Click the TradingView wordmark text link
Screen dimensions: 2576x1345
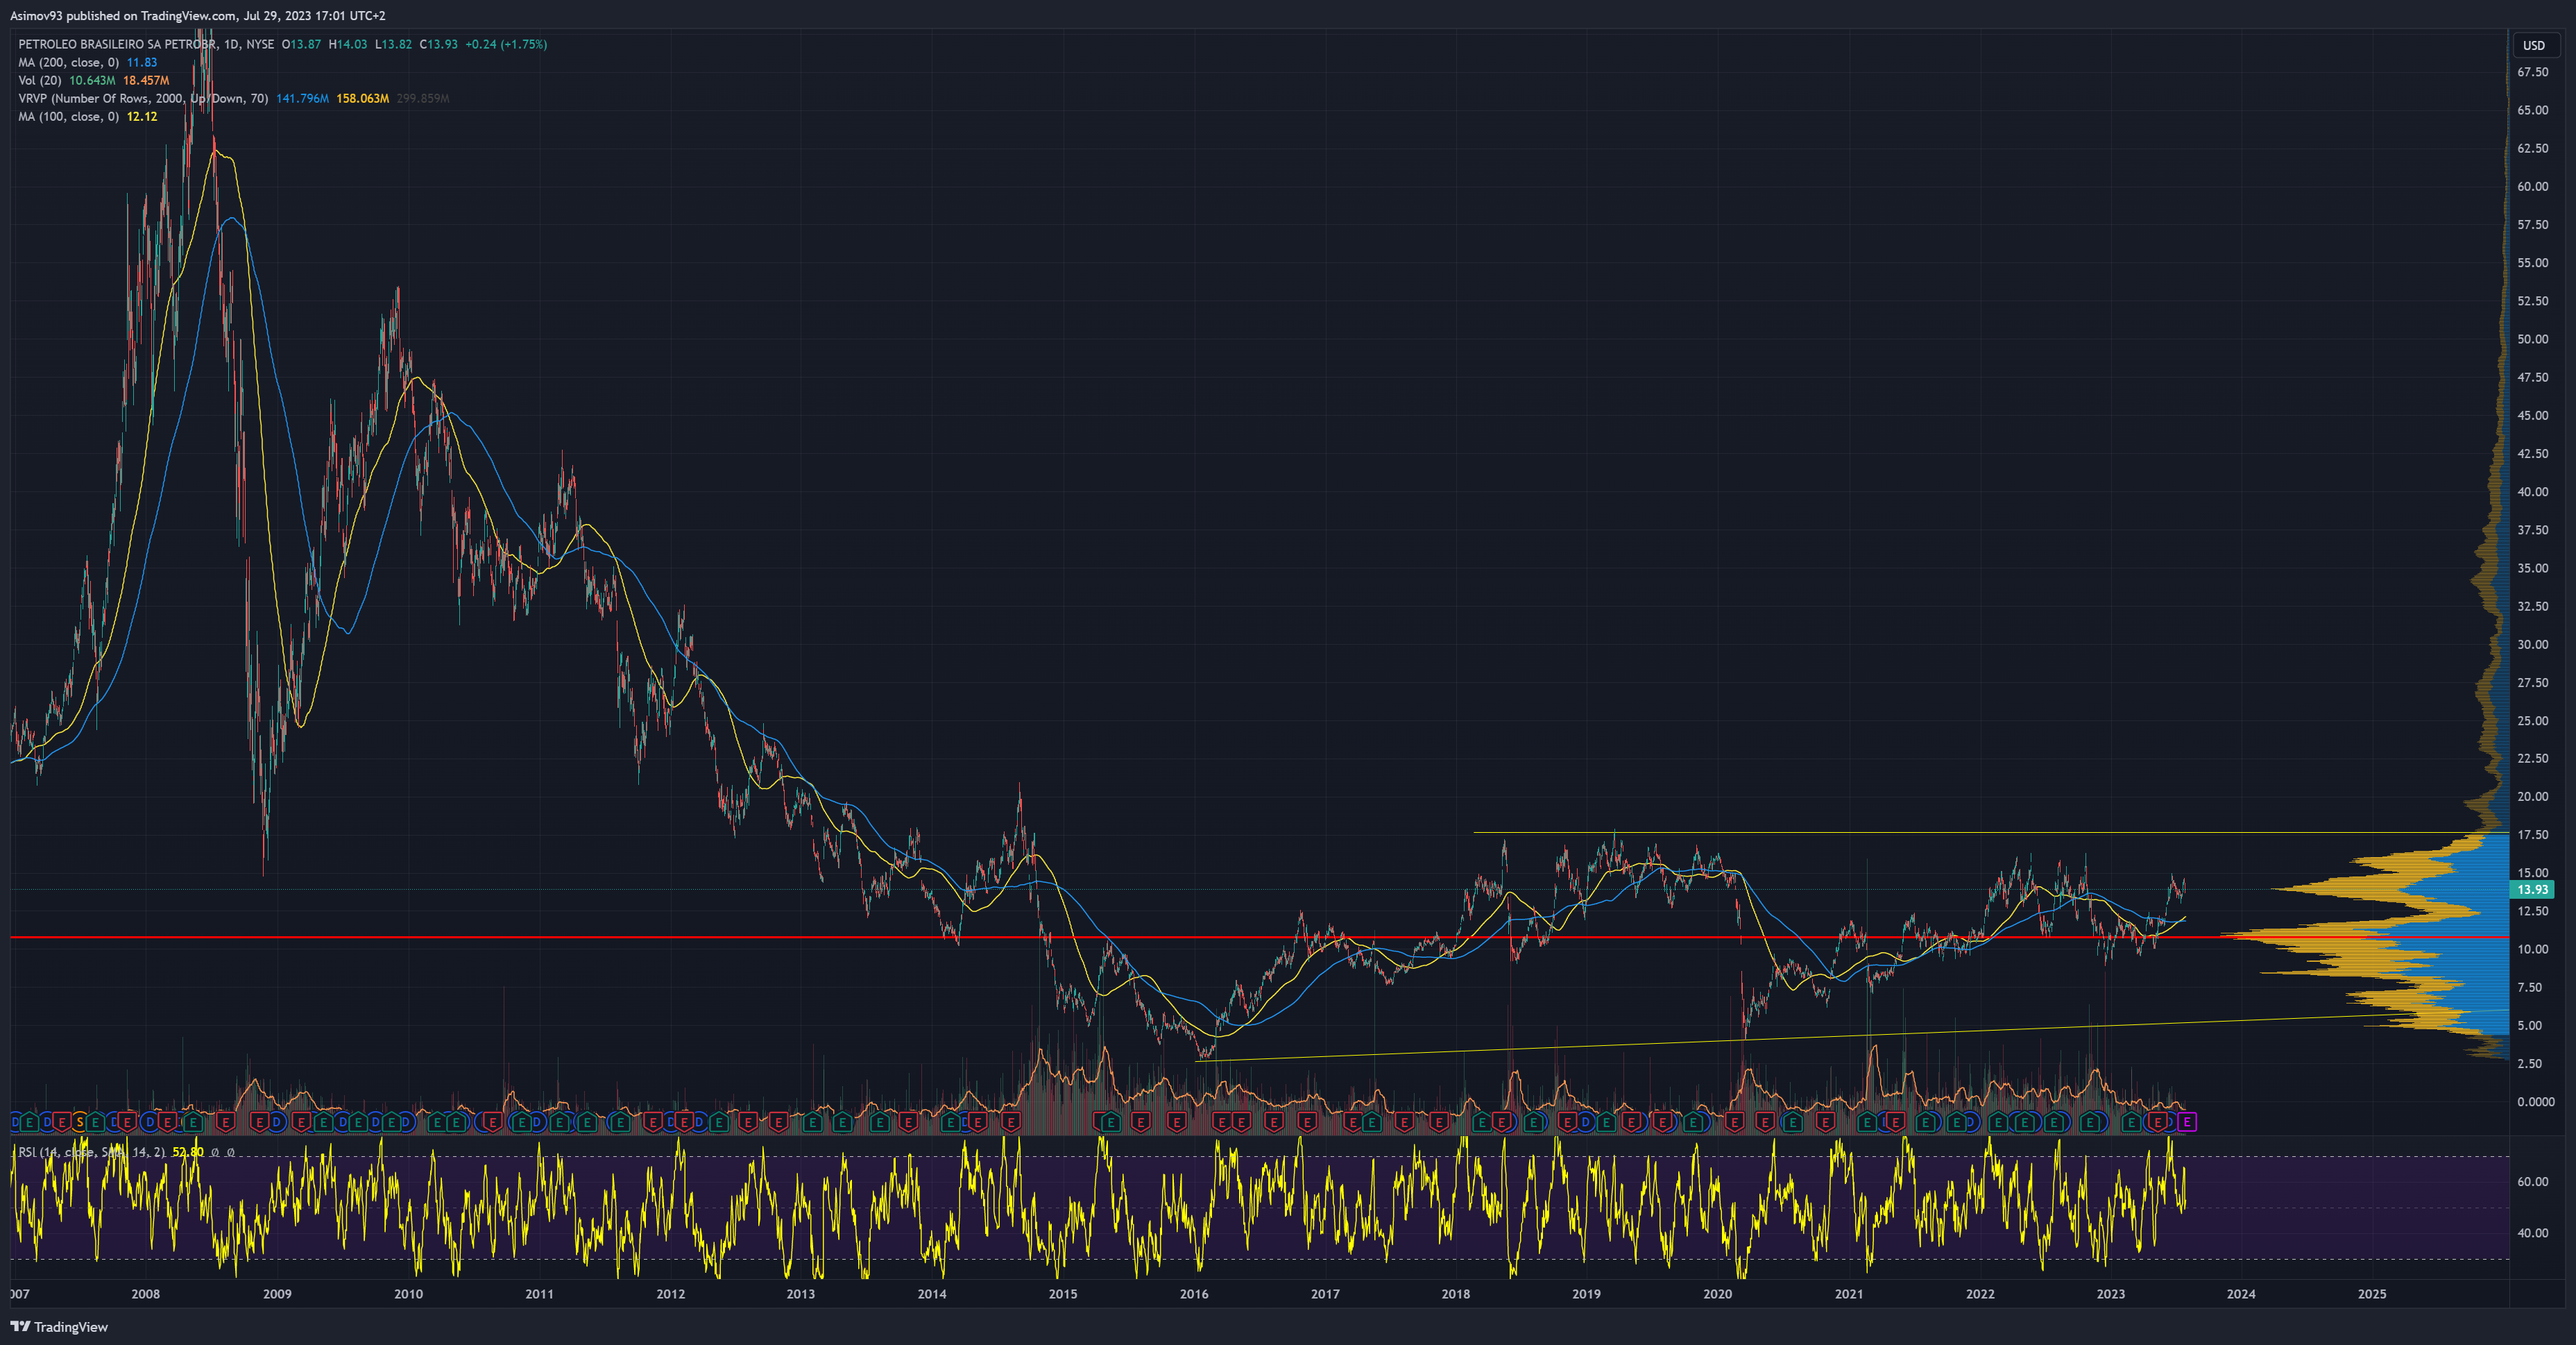(x=70, y=1327)
